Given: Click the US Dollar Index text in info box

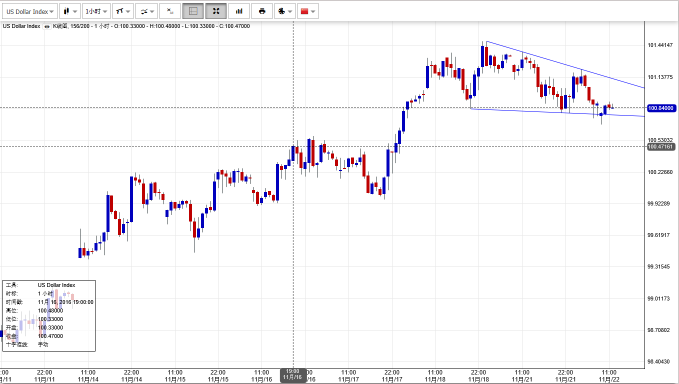Looking at the screenshot, I should click(56, 285).
